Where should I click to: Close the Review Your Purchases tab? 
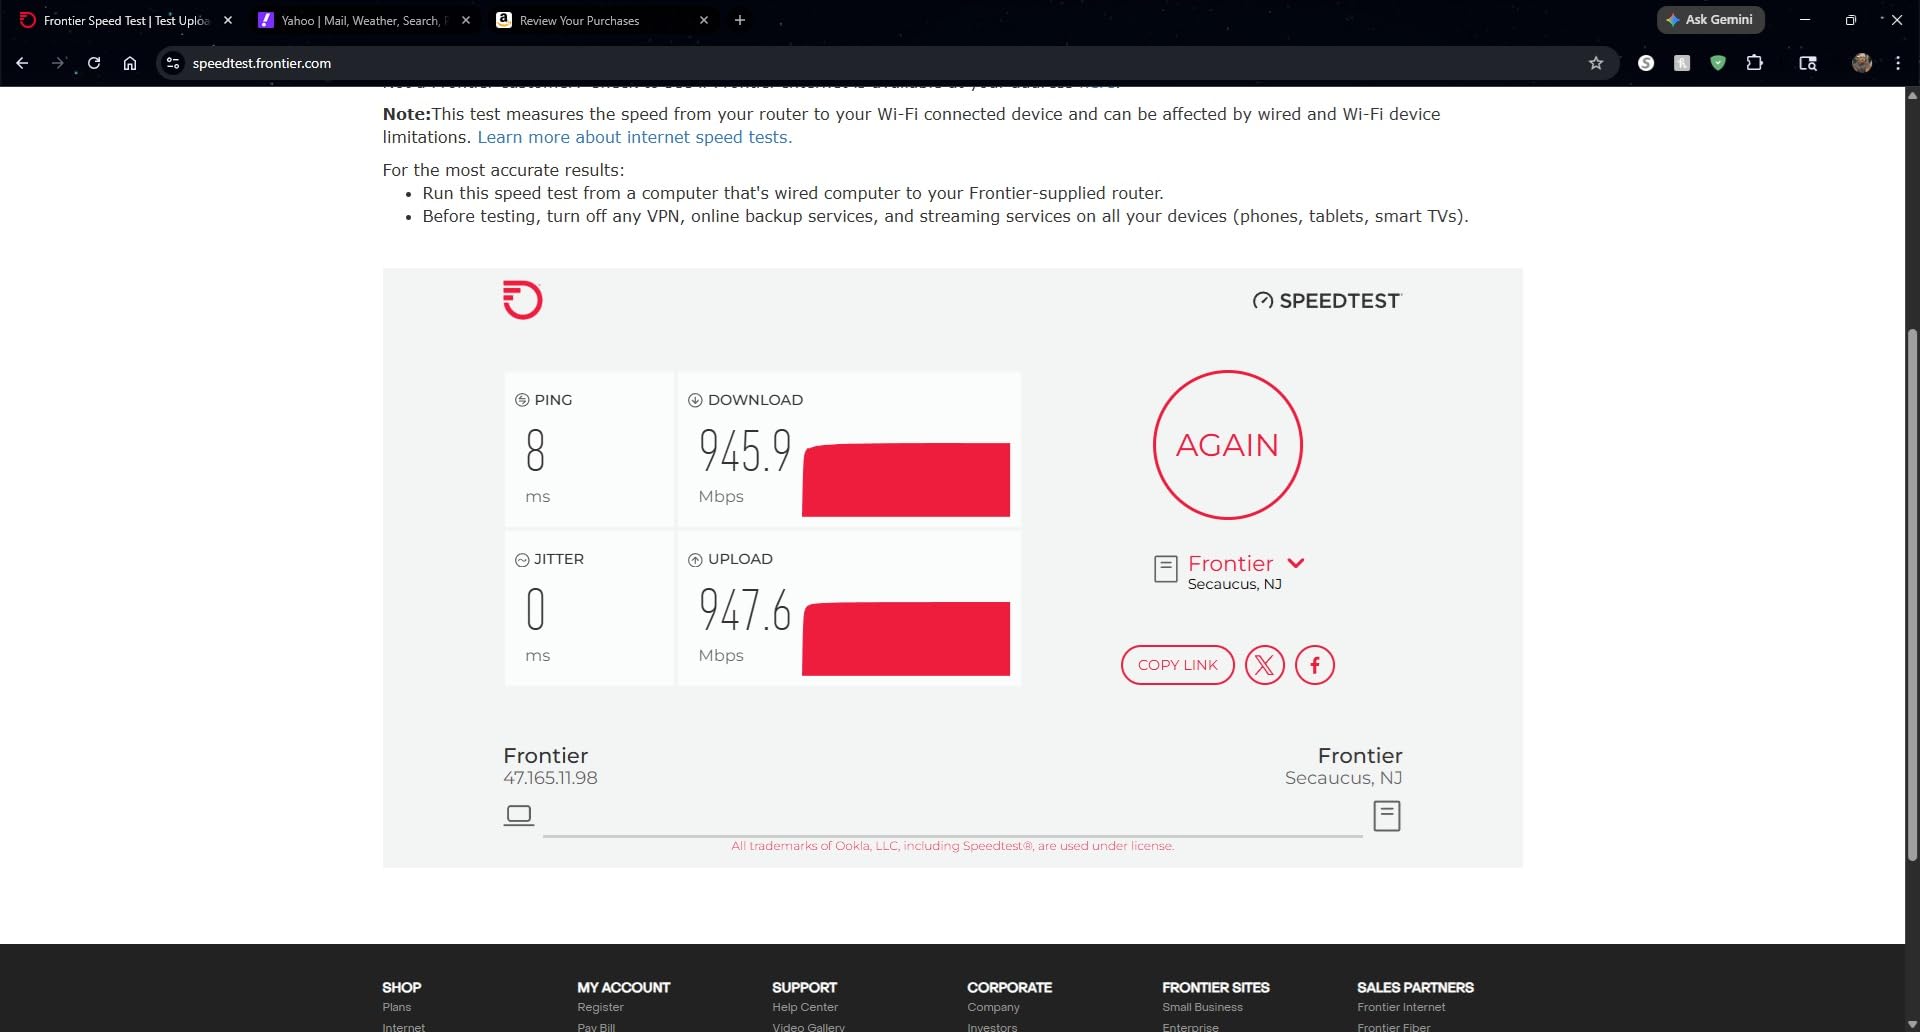click(704, 20)
